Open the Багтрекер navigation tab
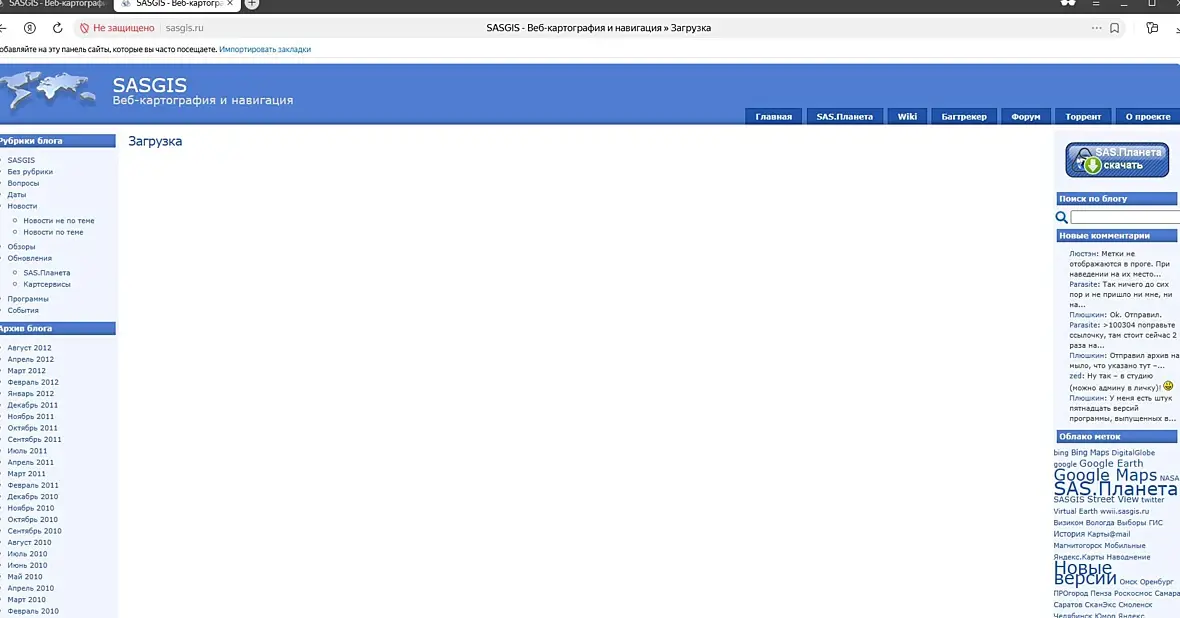 pos(963,117)
